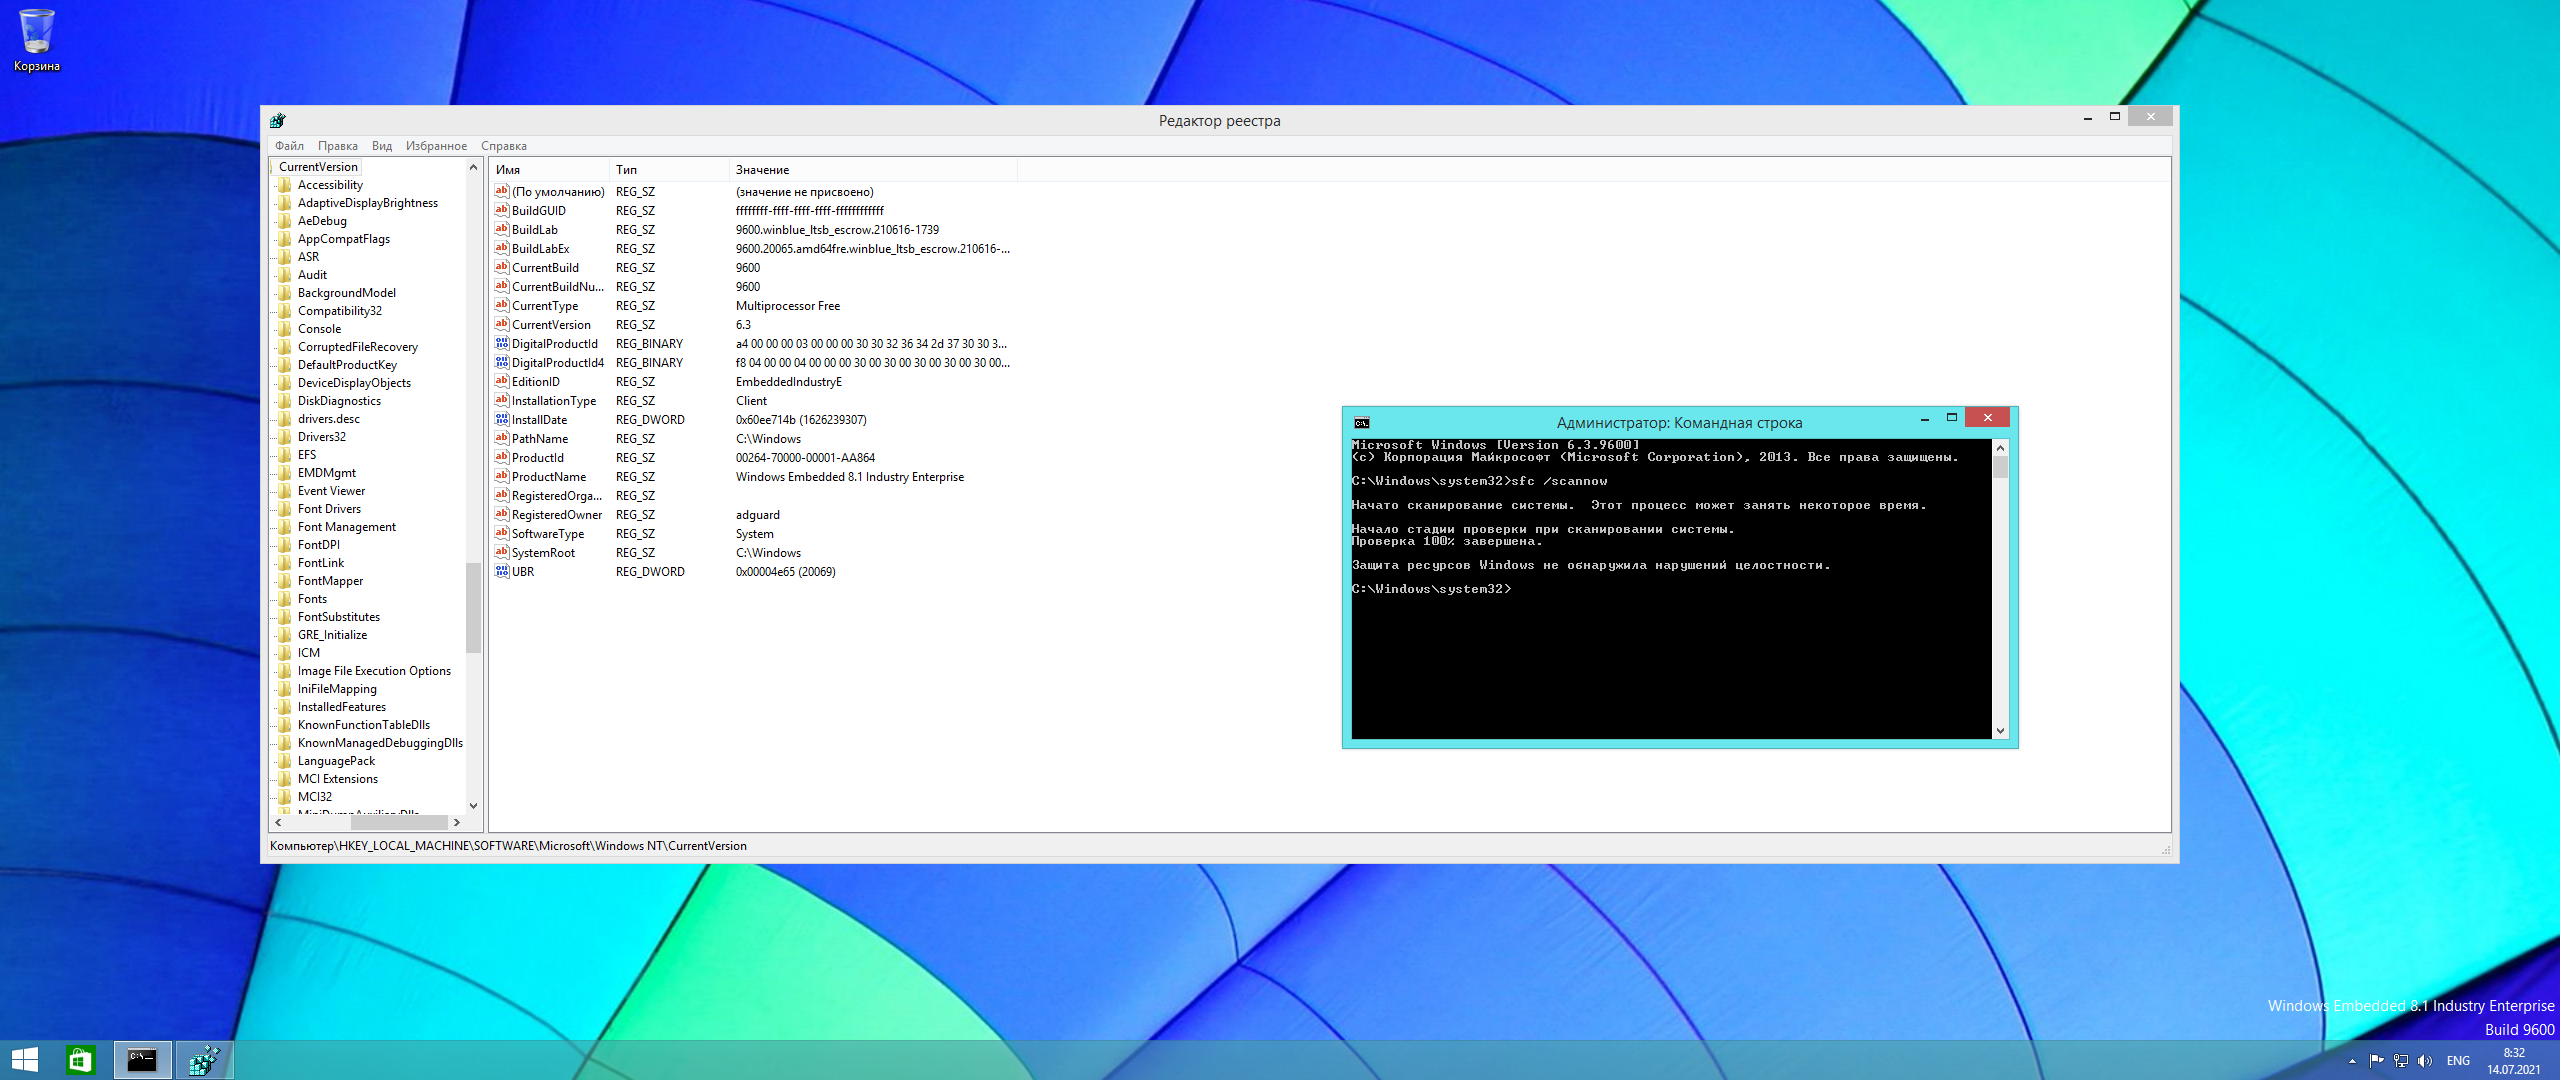Click the SystemRoot value icon
The image size is (2560, 1080).
point(502,552)
